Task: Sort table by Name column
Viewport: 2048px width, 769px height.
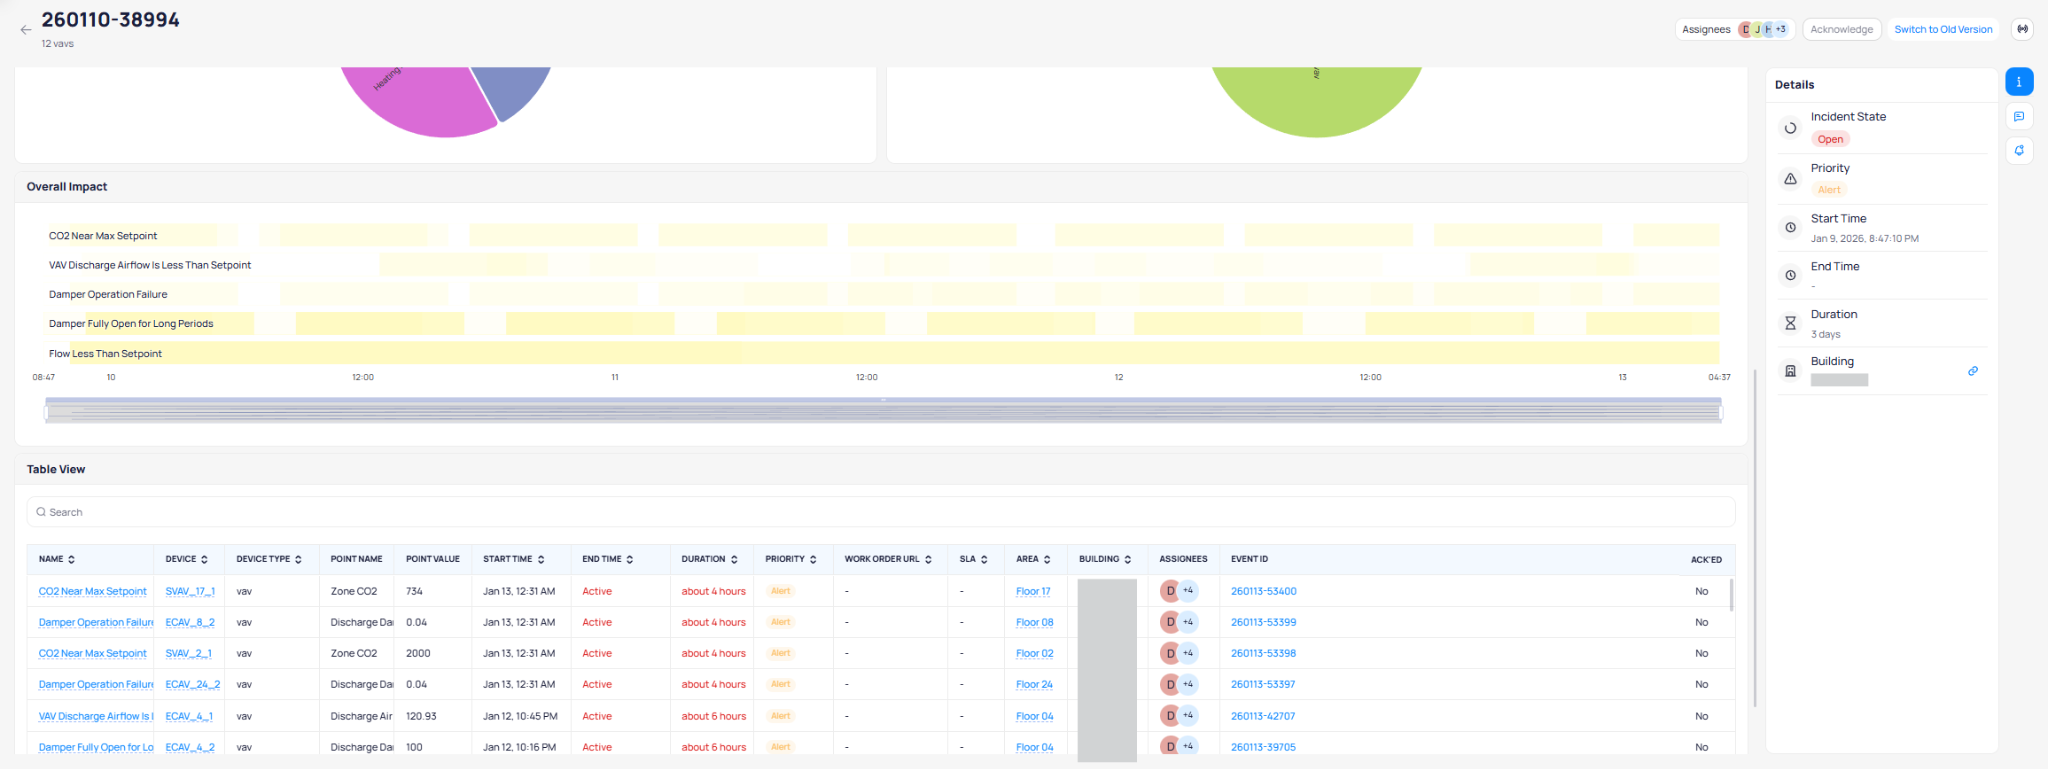Action: (71, 560)
